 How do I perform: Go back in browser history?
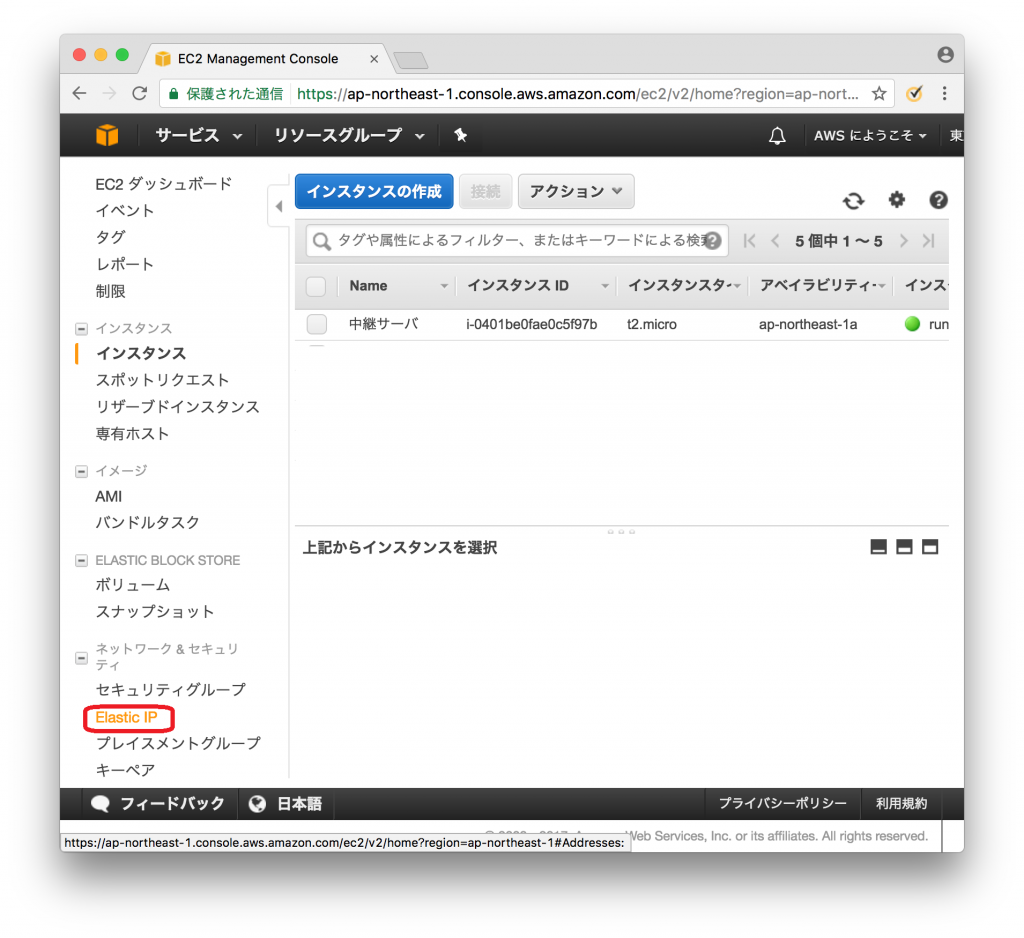(x=79, y=93)
